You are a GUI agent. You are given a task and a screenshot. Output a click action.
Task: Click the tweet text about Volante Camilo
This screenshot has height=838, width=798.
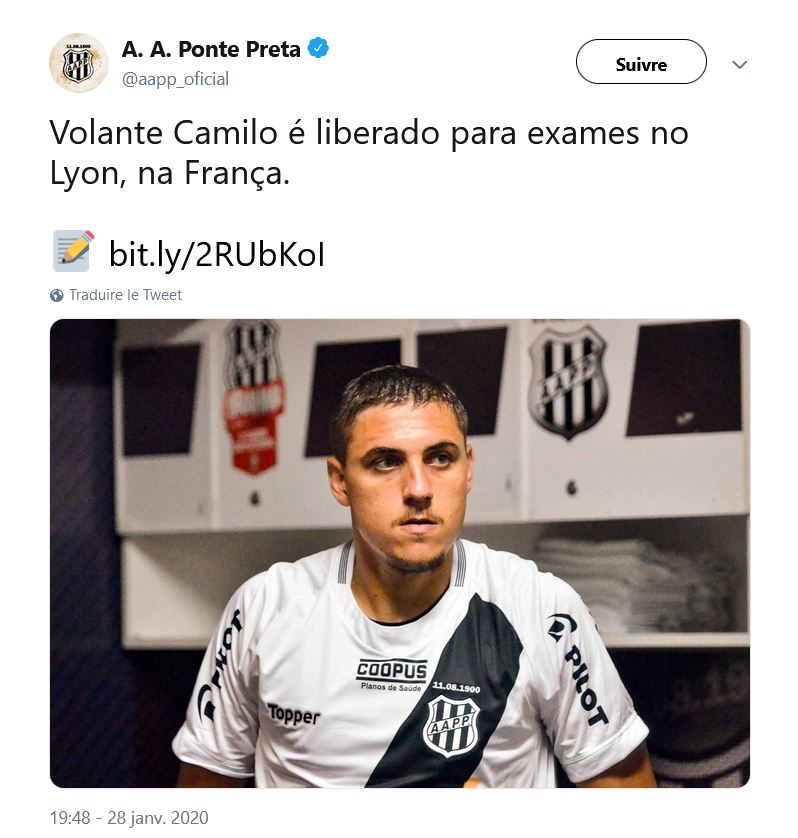tap(369, 153)
